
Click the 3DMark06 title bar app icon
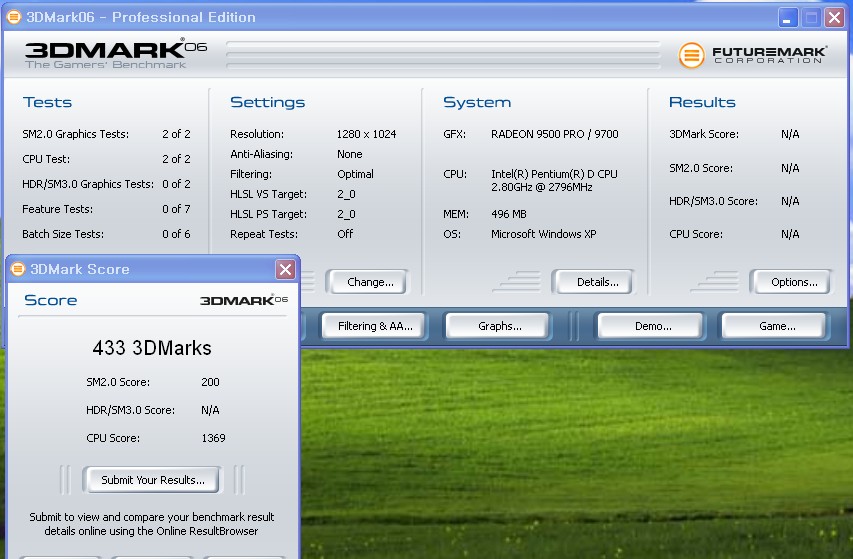(14, 17)
